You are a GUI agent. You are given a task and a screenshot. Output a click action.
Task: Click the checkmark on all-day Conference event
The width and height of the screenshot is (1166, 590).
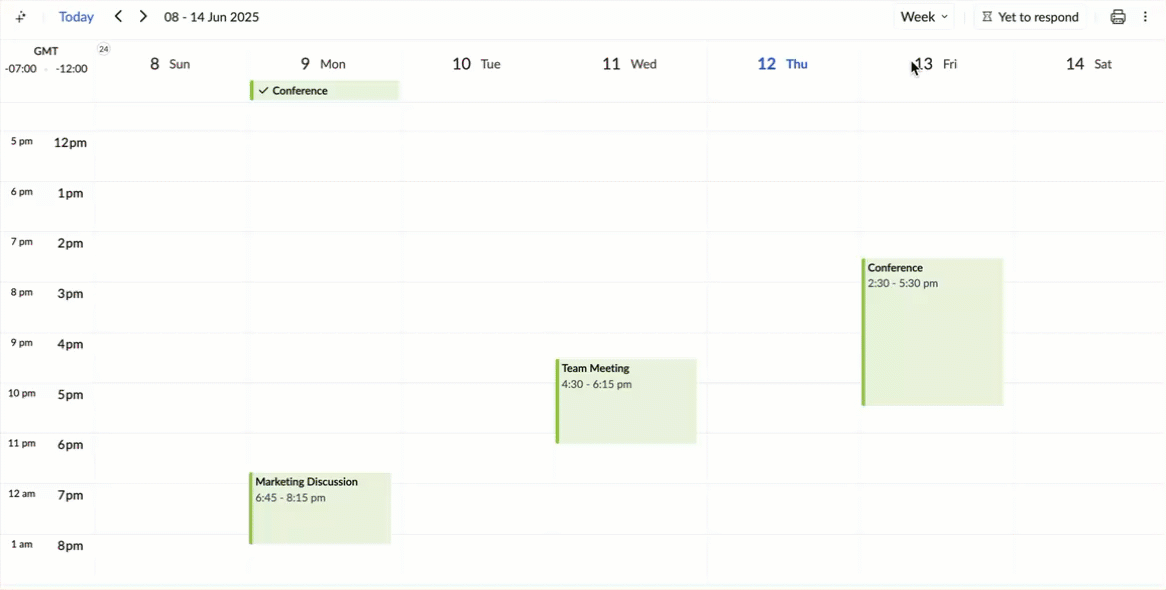[263, 91]
